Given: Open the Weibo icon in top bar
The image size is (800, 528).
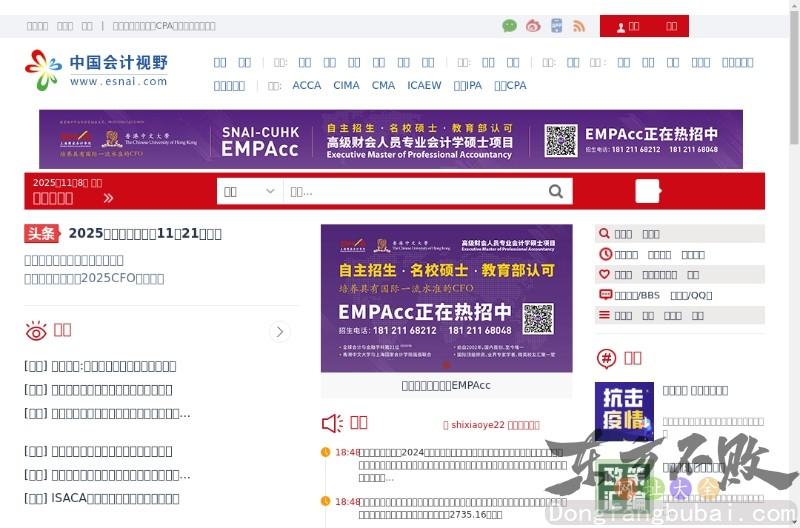Looking at the screenshot, I should [x=533, y=26].
